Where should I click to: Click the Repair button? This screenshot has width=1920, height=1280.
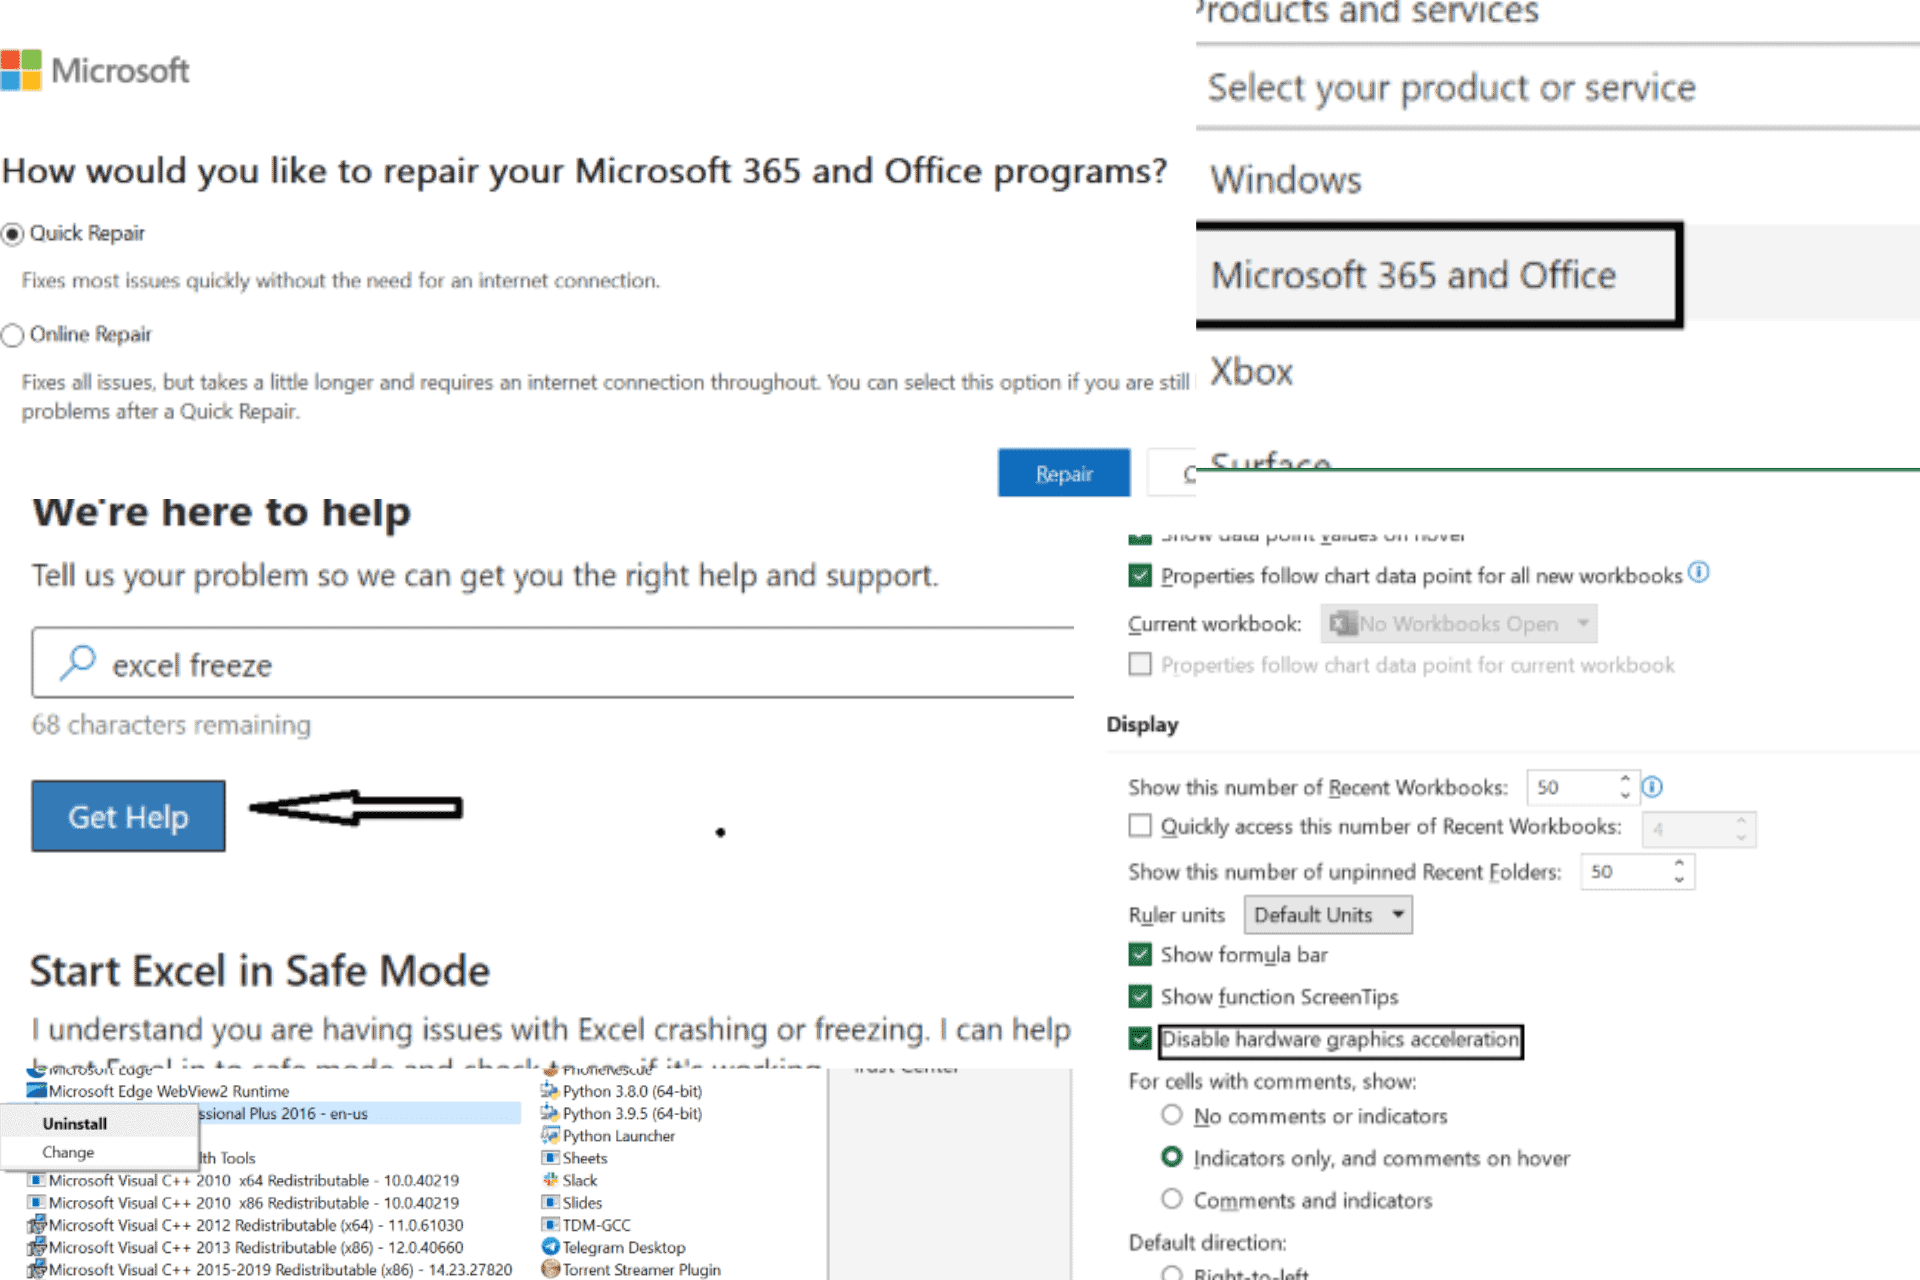(x=1063, y=474)
